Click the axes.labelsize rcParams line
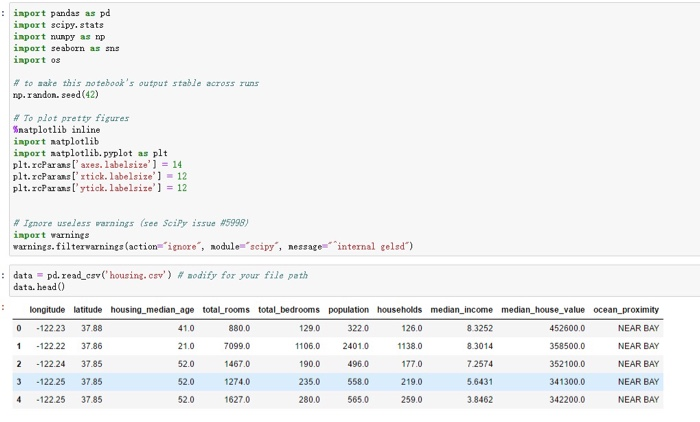700x422 pixels. tap(97, 165)
